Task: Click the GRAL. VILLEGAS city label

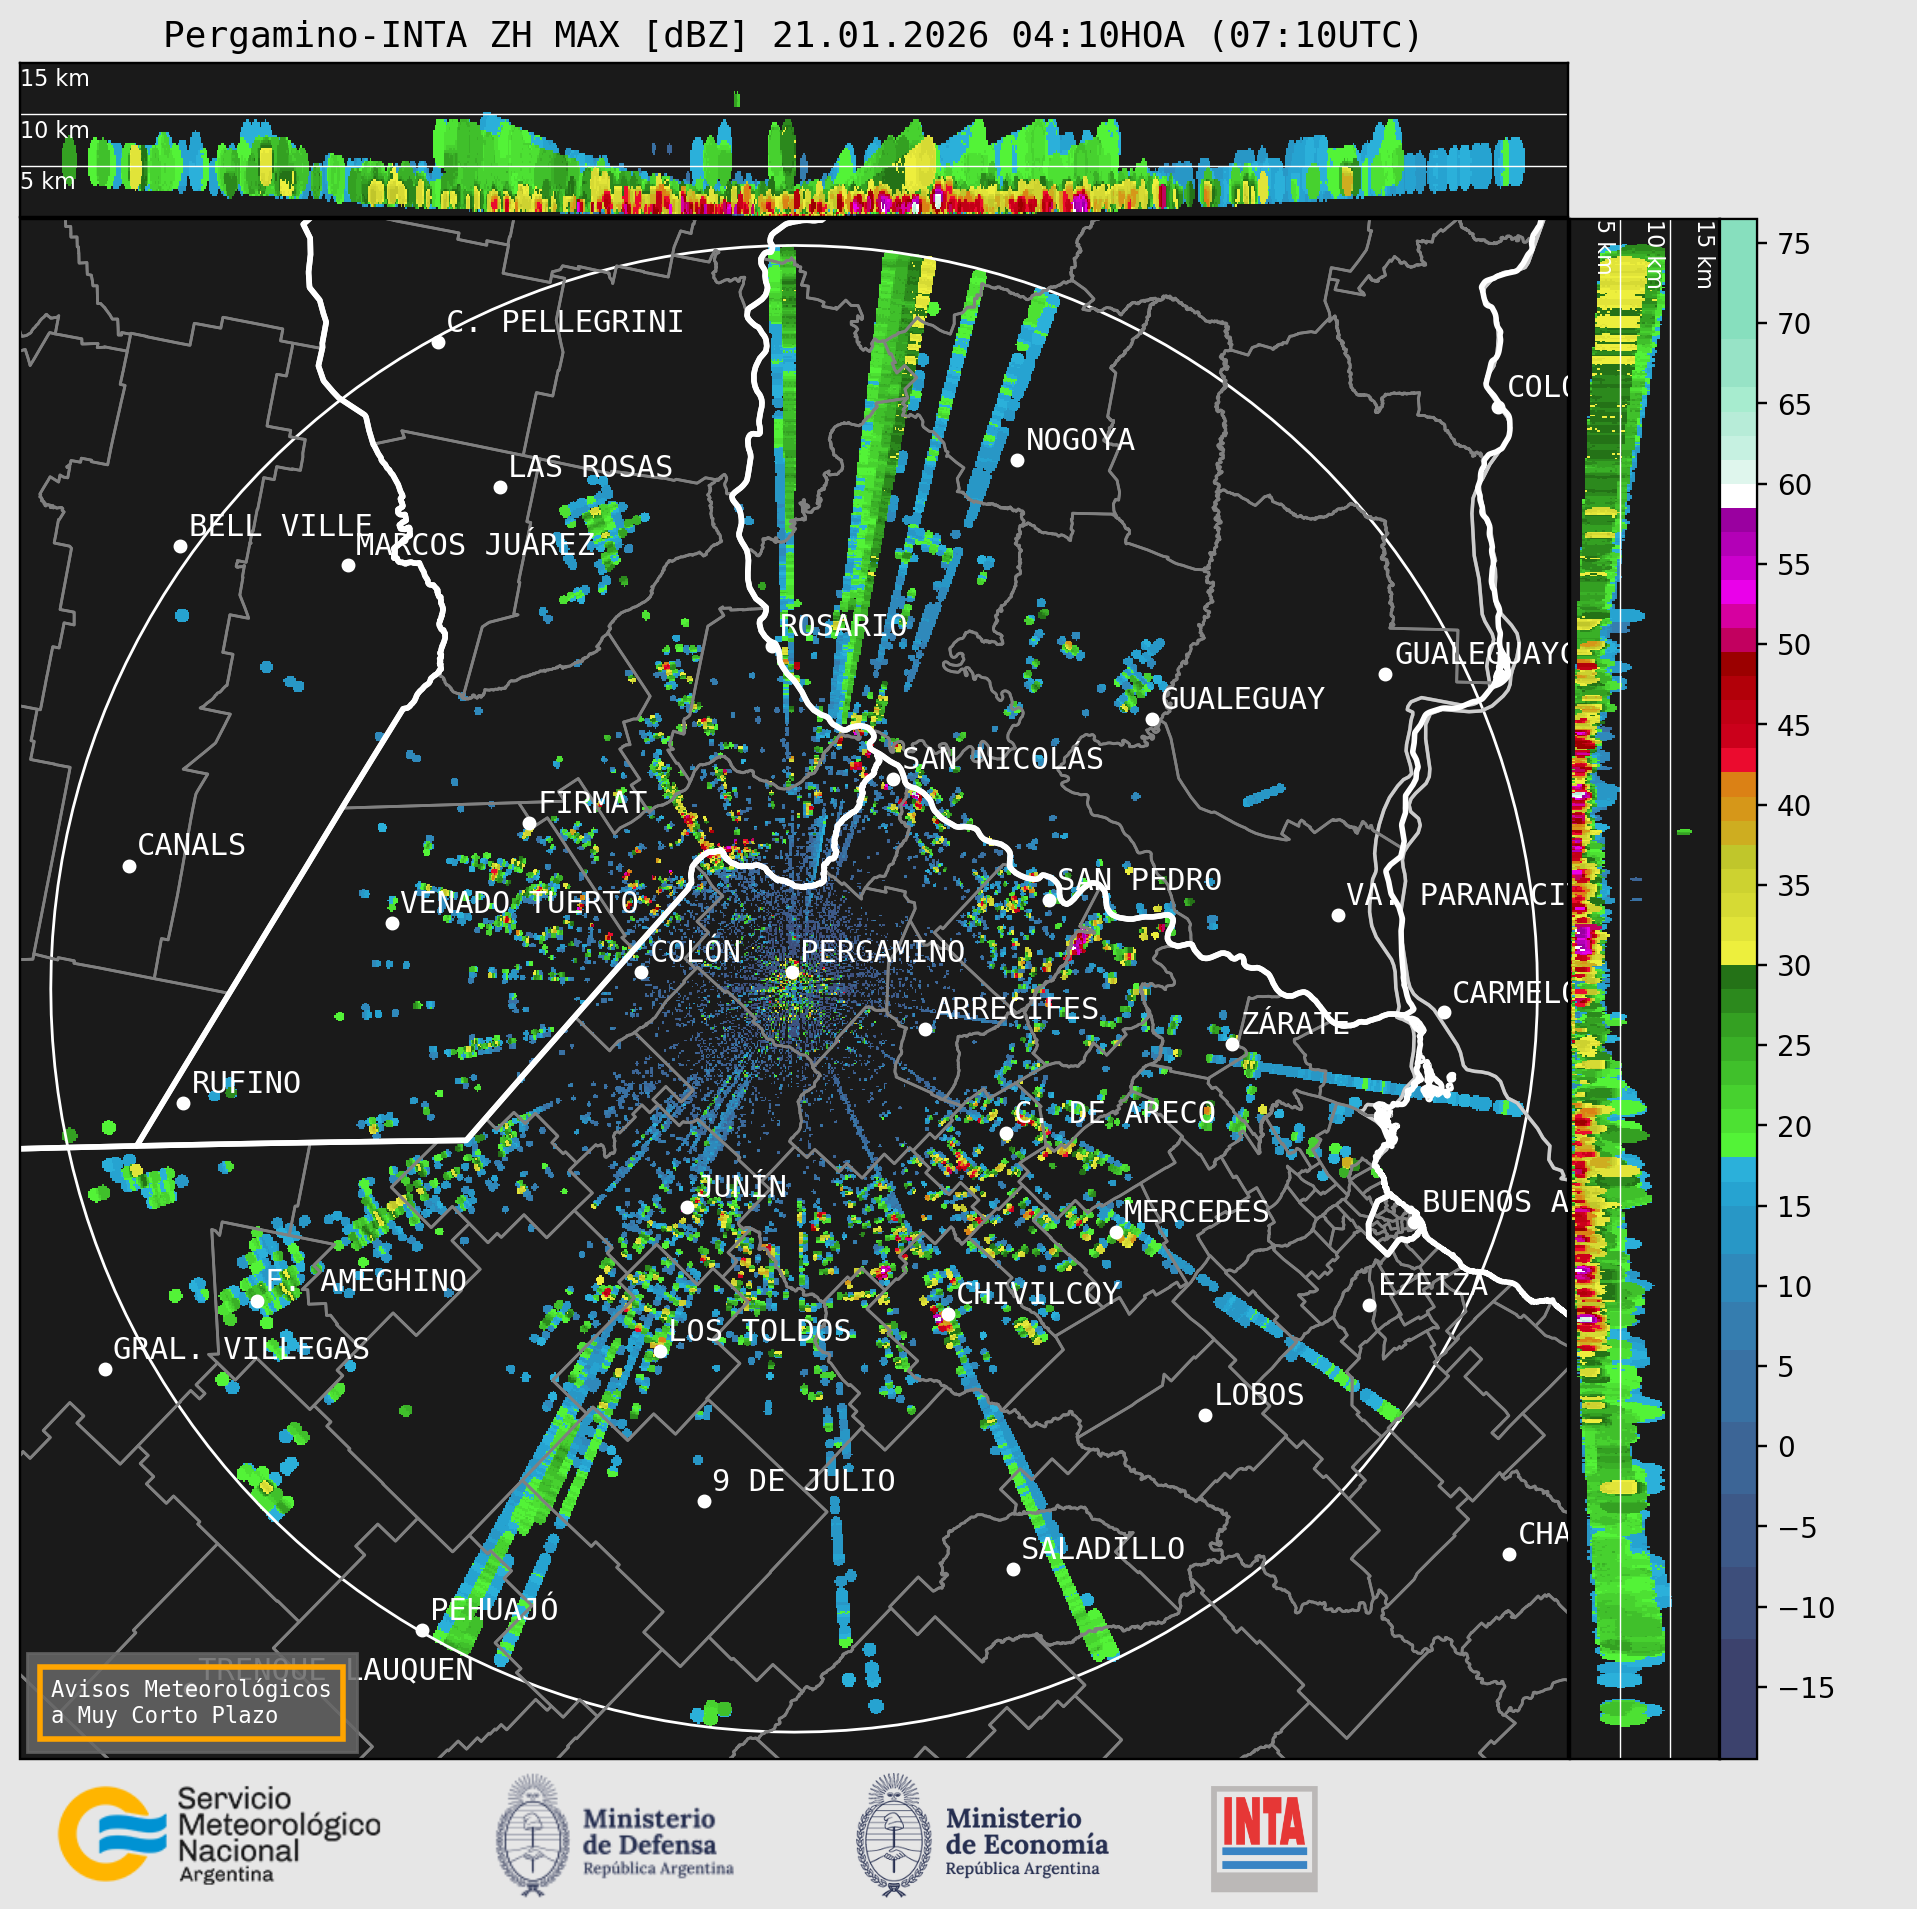Action: click(241, 1348)
